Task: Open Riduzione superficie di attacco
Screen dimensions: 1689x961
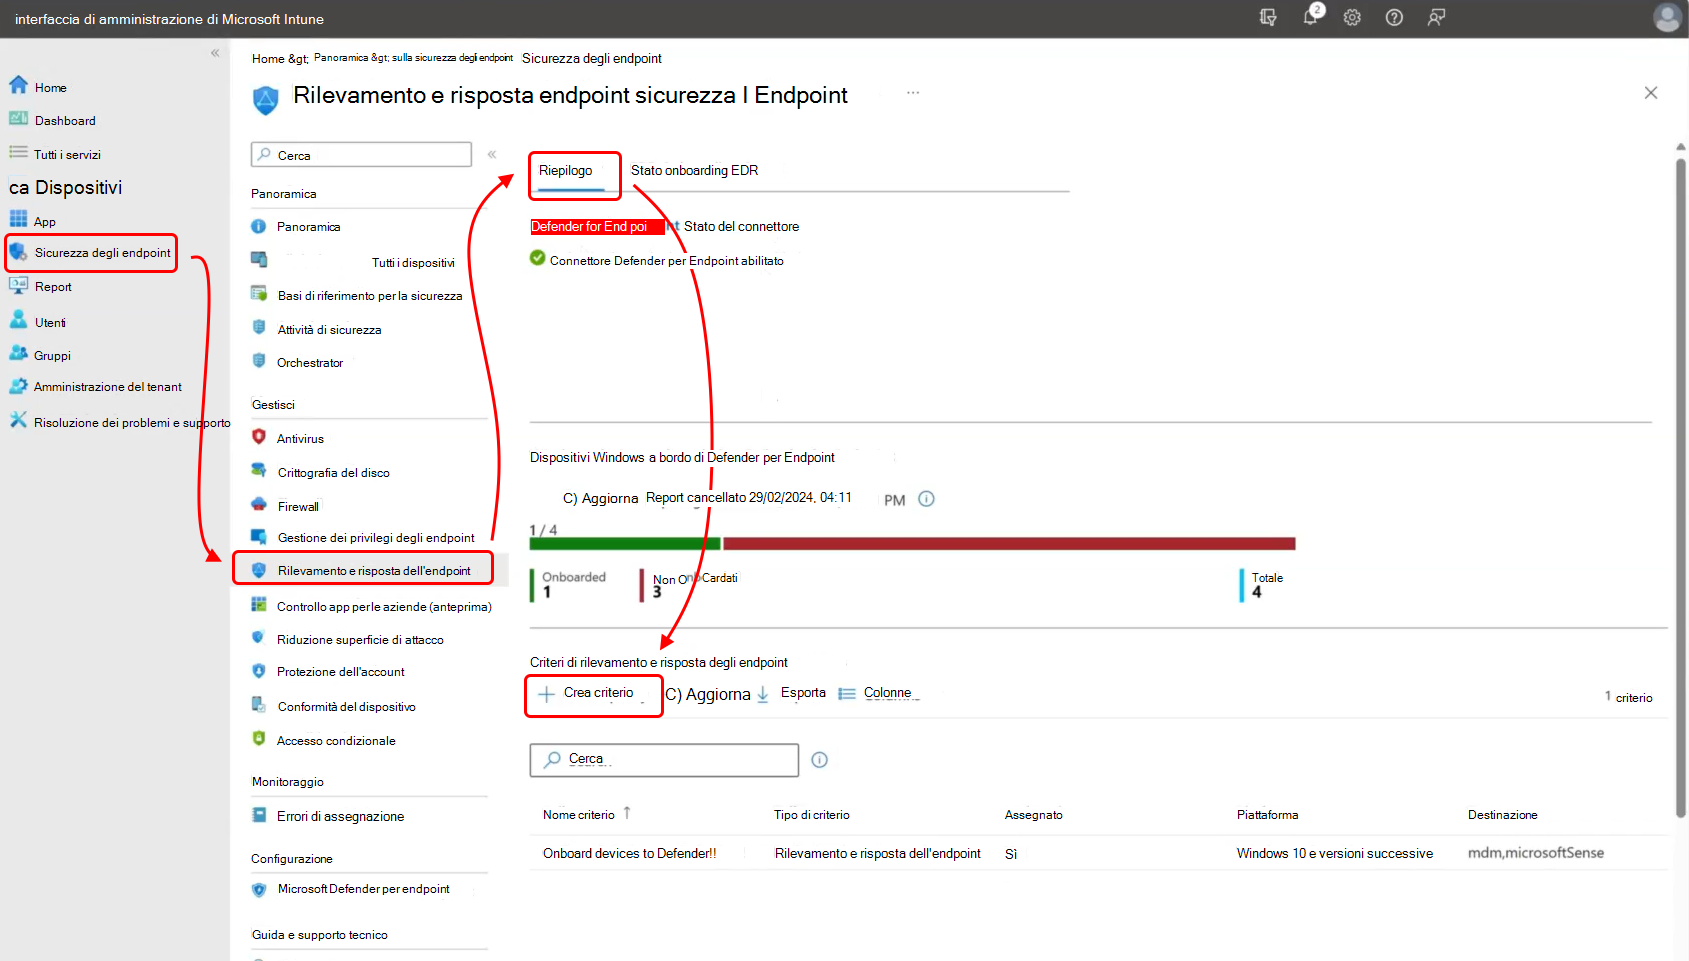Action: pos(360,640)
